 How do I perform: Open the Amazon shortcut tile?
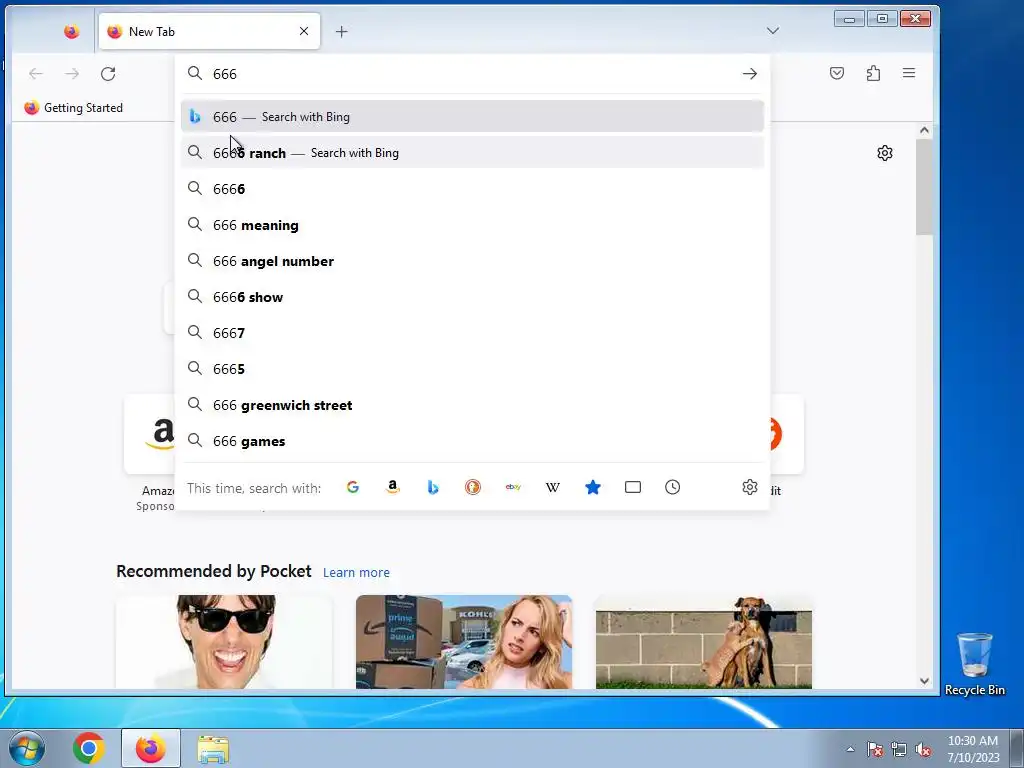[x=152, y=434]
